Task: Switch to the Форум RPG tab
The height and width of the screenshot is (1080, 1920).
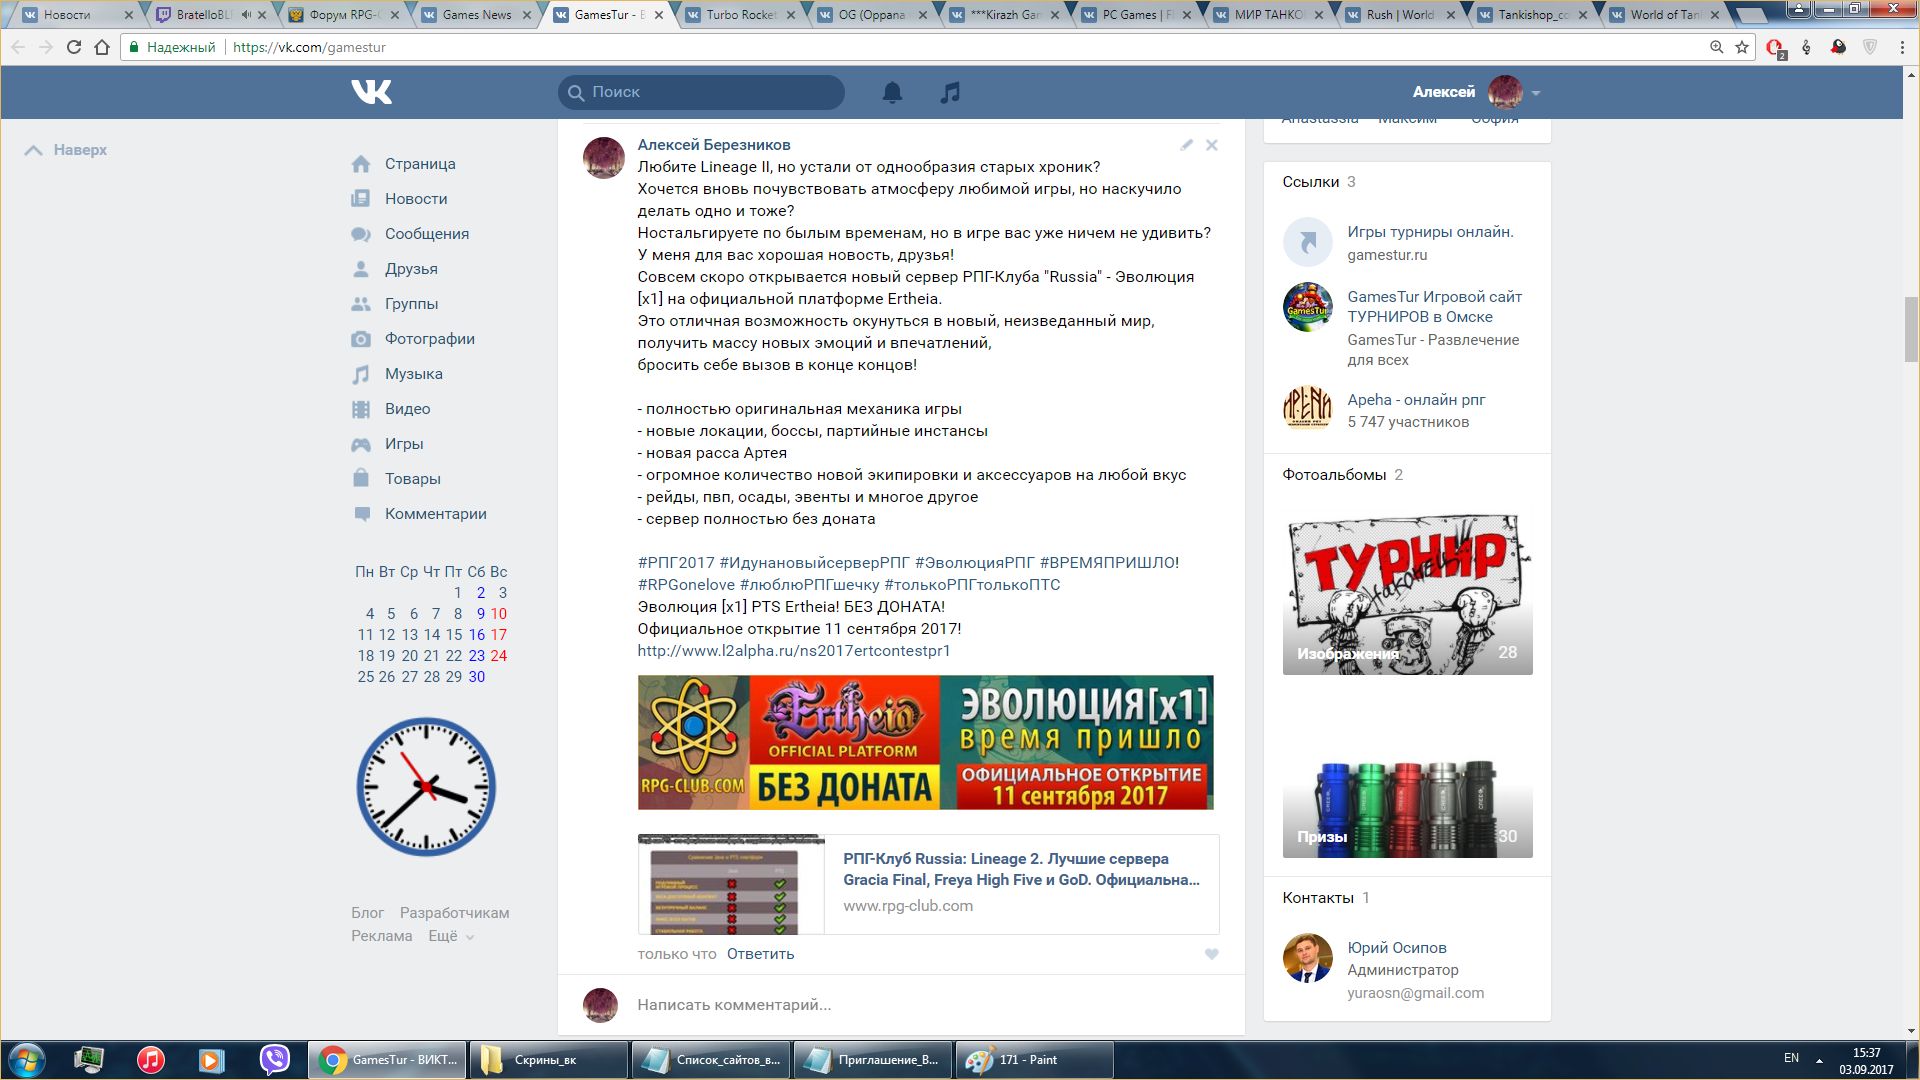Action: point(344,15)
